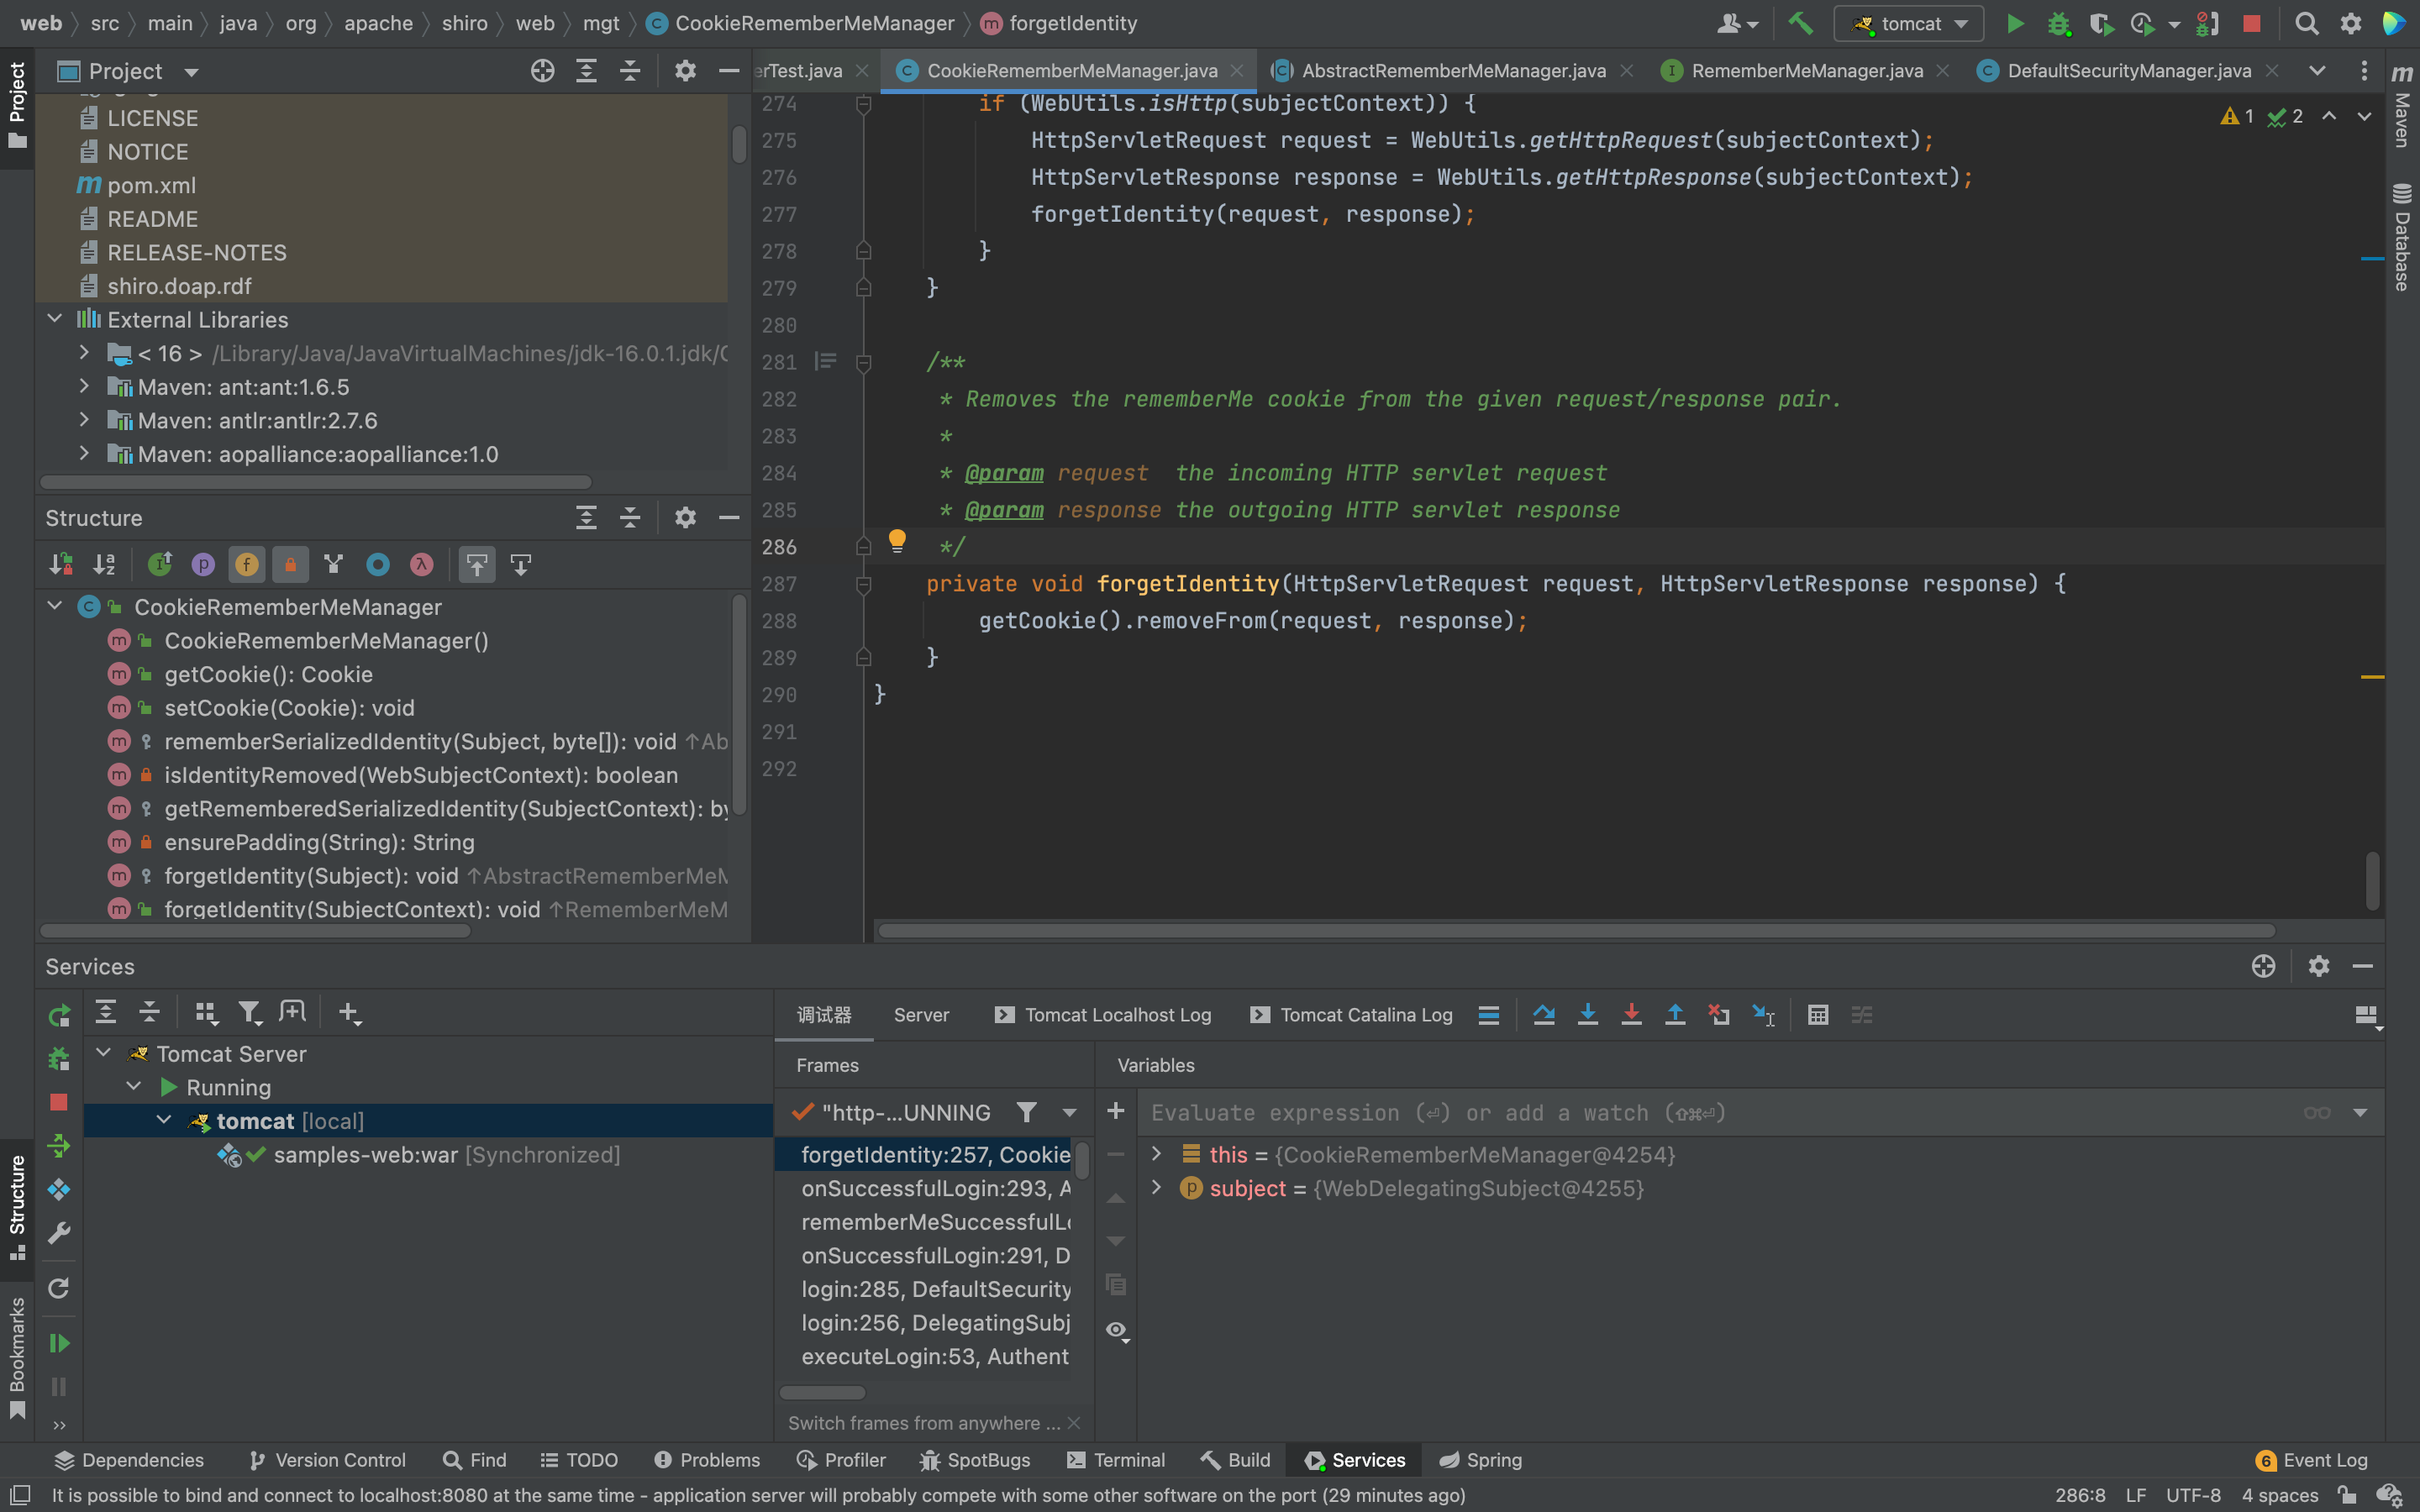The image size is (2420, 1512).
Task: Toggle show fields in Structure
Action: [247, 564]
